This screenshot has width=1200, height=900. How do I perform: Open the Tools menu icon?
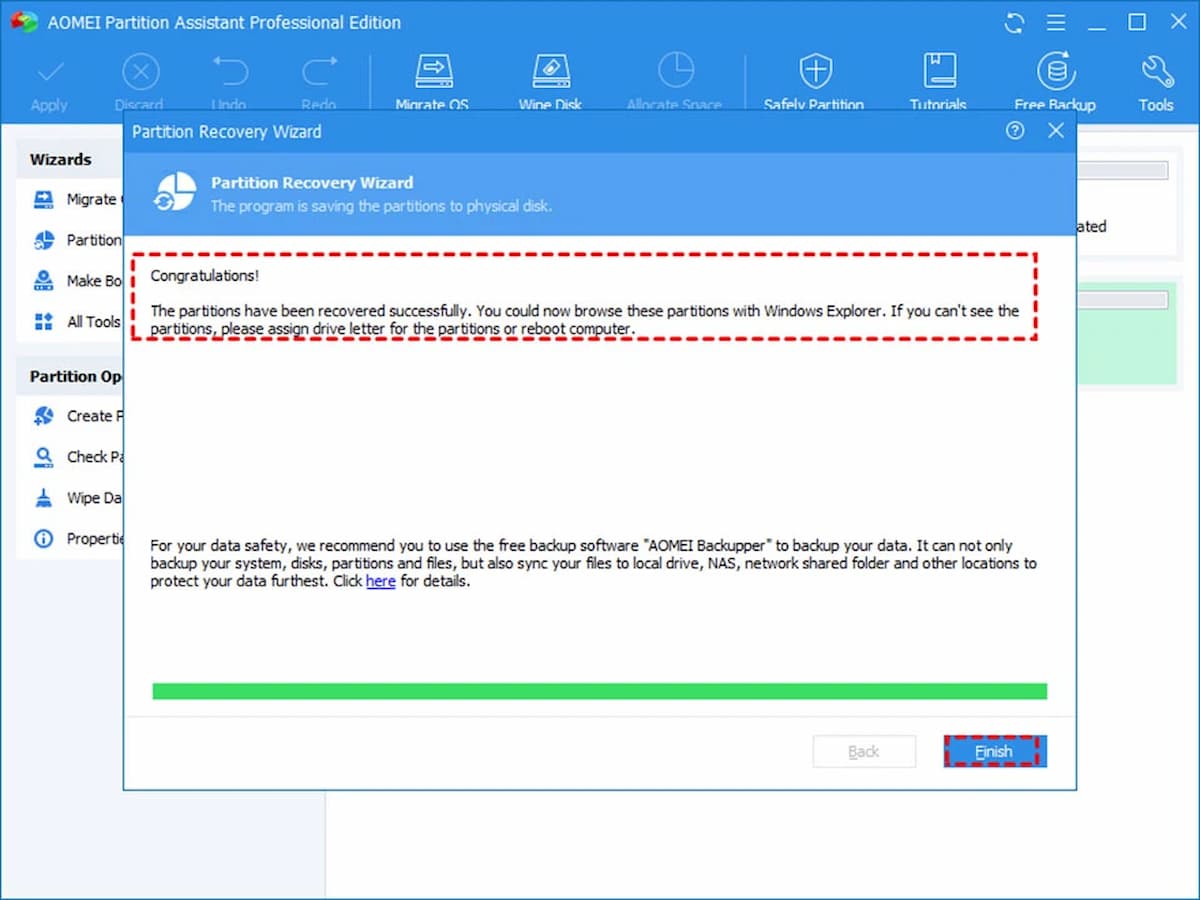click(x=1156, y=80)
